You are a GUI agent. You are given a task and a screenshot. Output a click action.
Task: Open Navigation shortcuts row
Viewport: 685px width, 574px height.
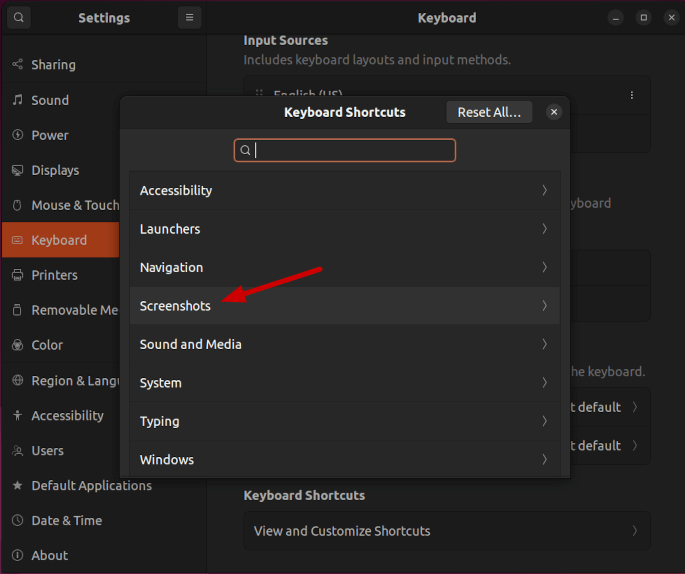click(344, 267)
